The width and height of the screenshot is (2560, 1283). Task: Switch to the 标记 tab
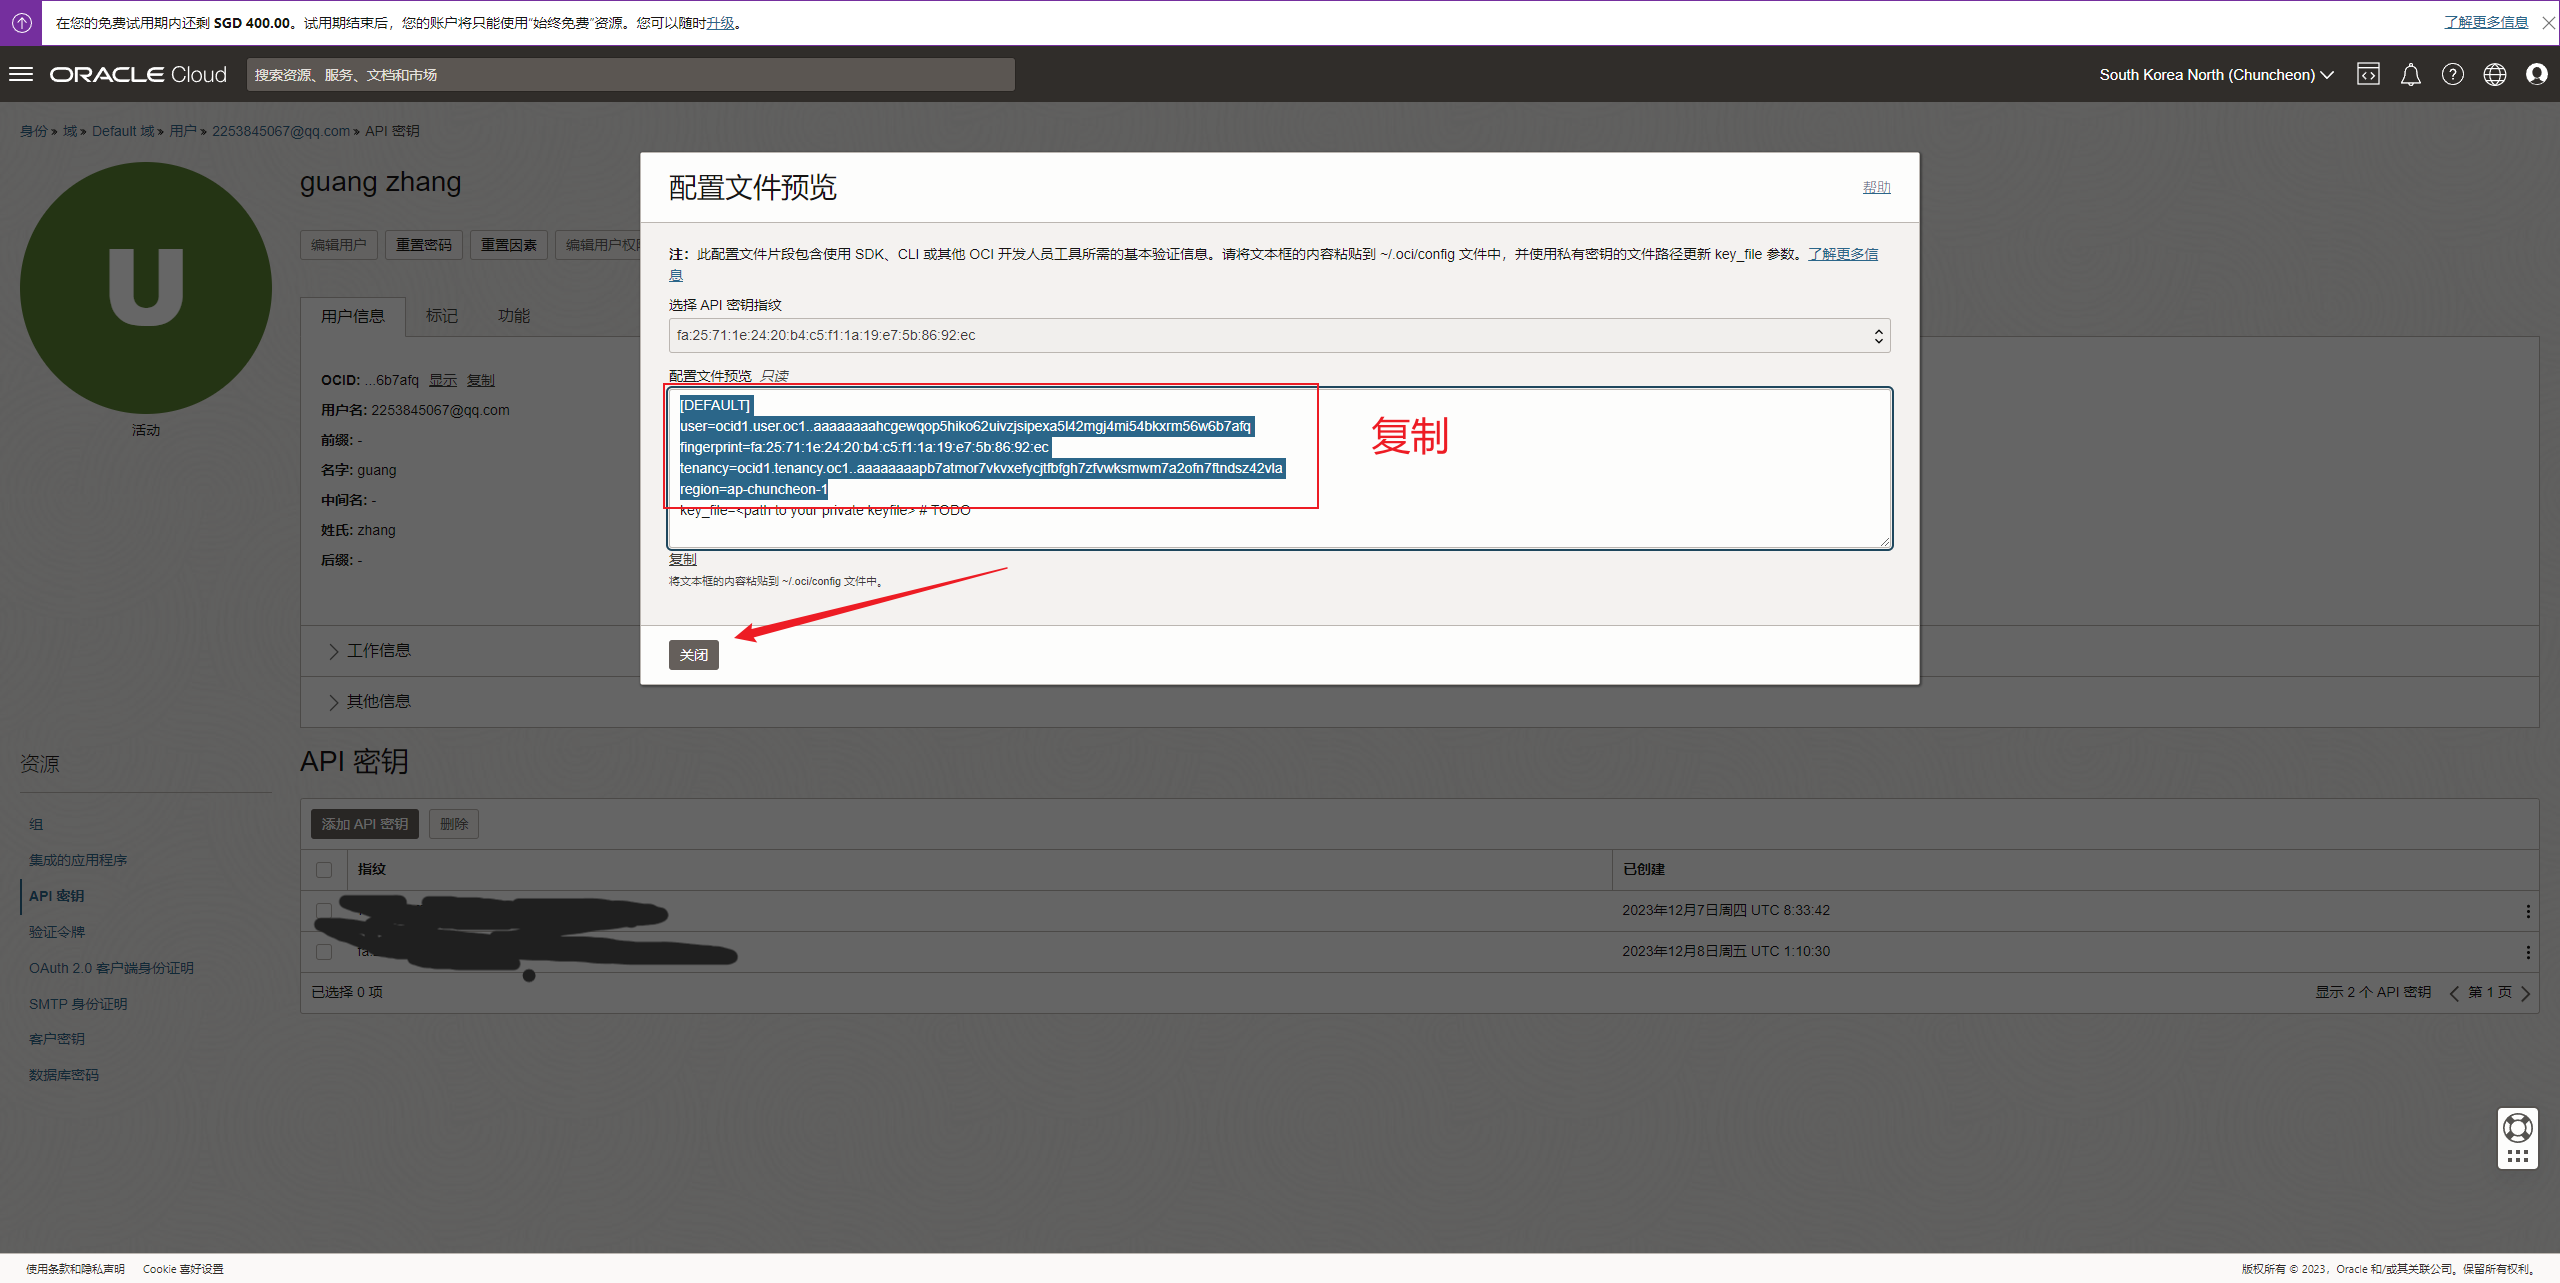click(441, 316)
